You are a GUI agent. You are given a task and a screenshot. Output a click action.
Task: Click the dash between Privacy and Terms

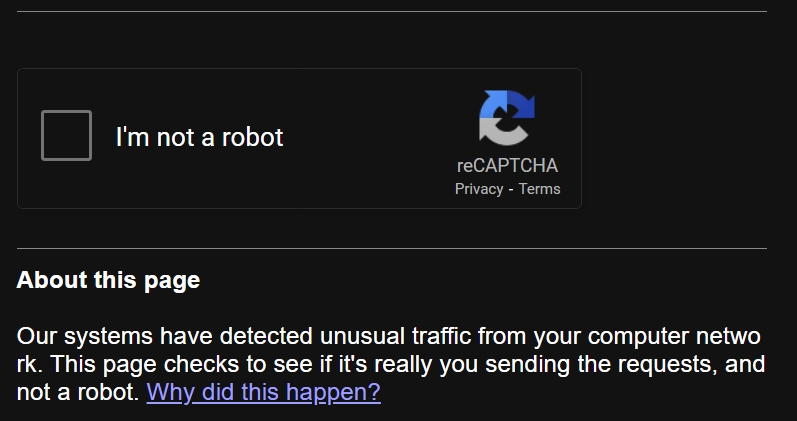[x=511, y=190]
